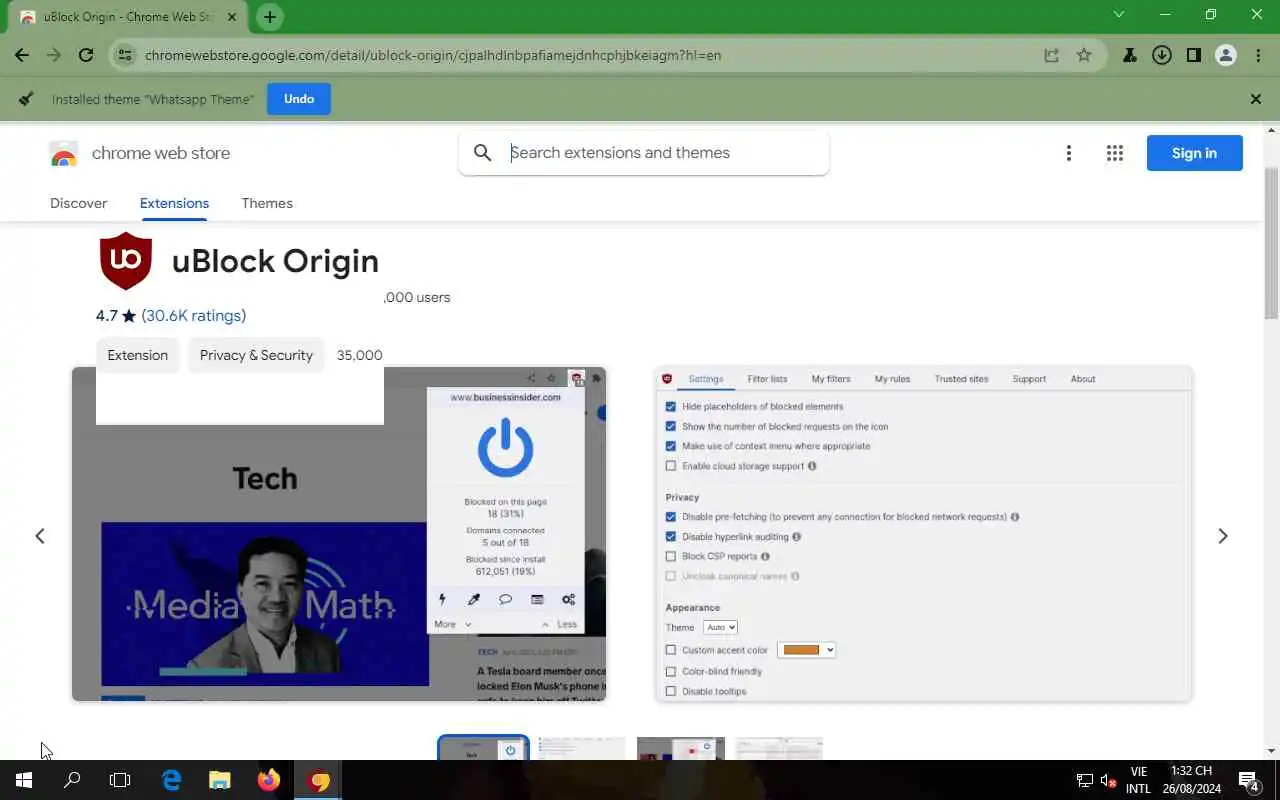Open the notification center icon
Viewport: 1280px width, 800px height.
point(1248,780)
